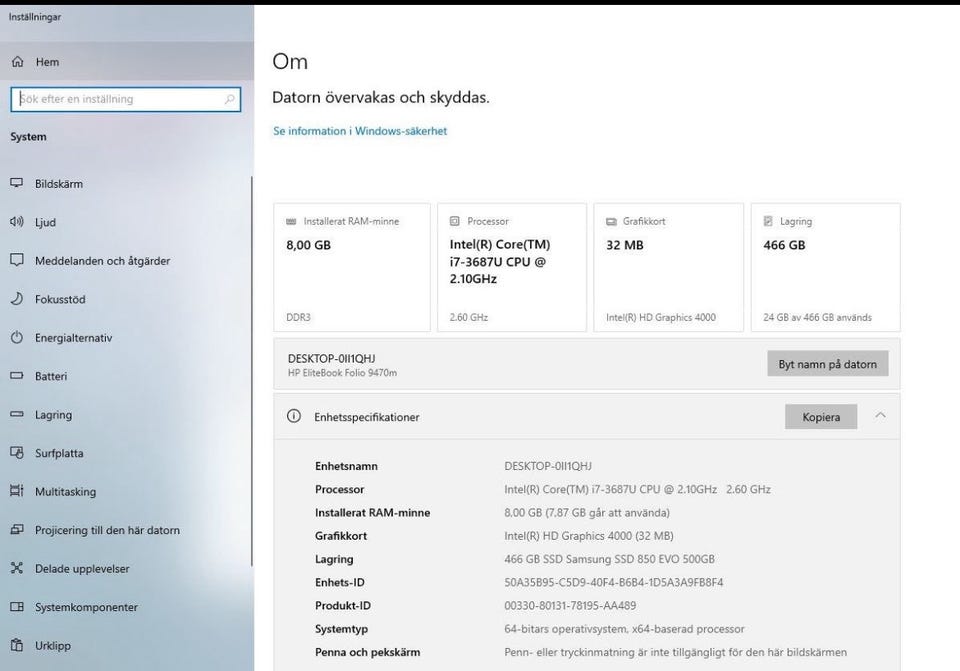Image resolution: width=960 pixels, height=671 pixels.
Task: Open the Lagring sidebar item
Action: [x=53, y=415]
